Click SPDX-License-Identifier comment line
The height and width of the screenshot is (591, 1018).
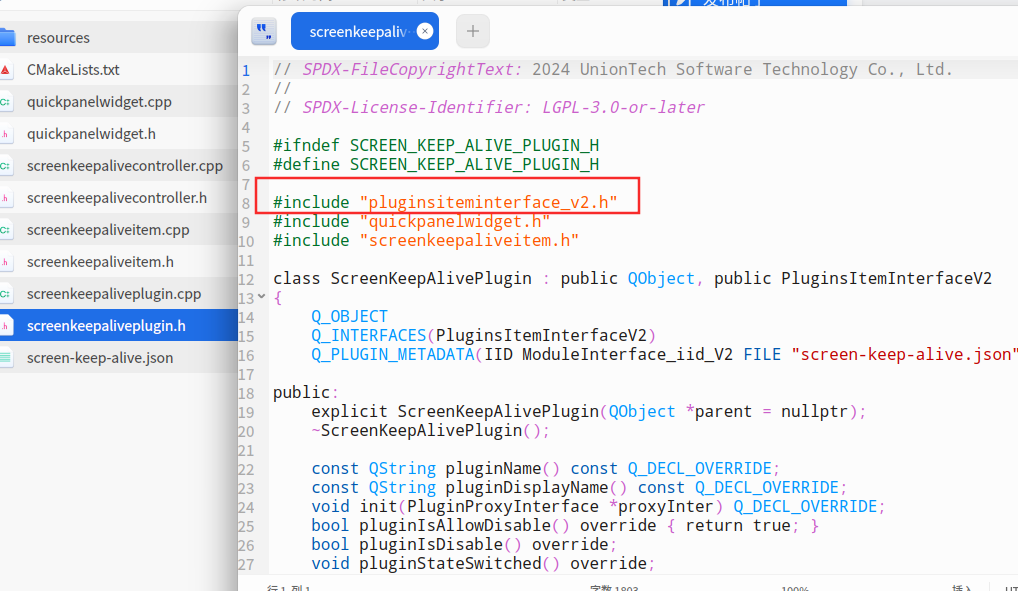[488, 108]
